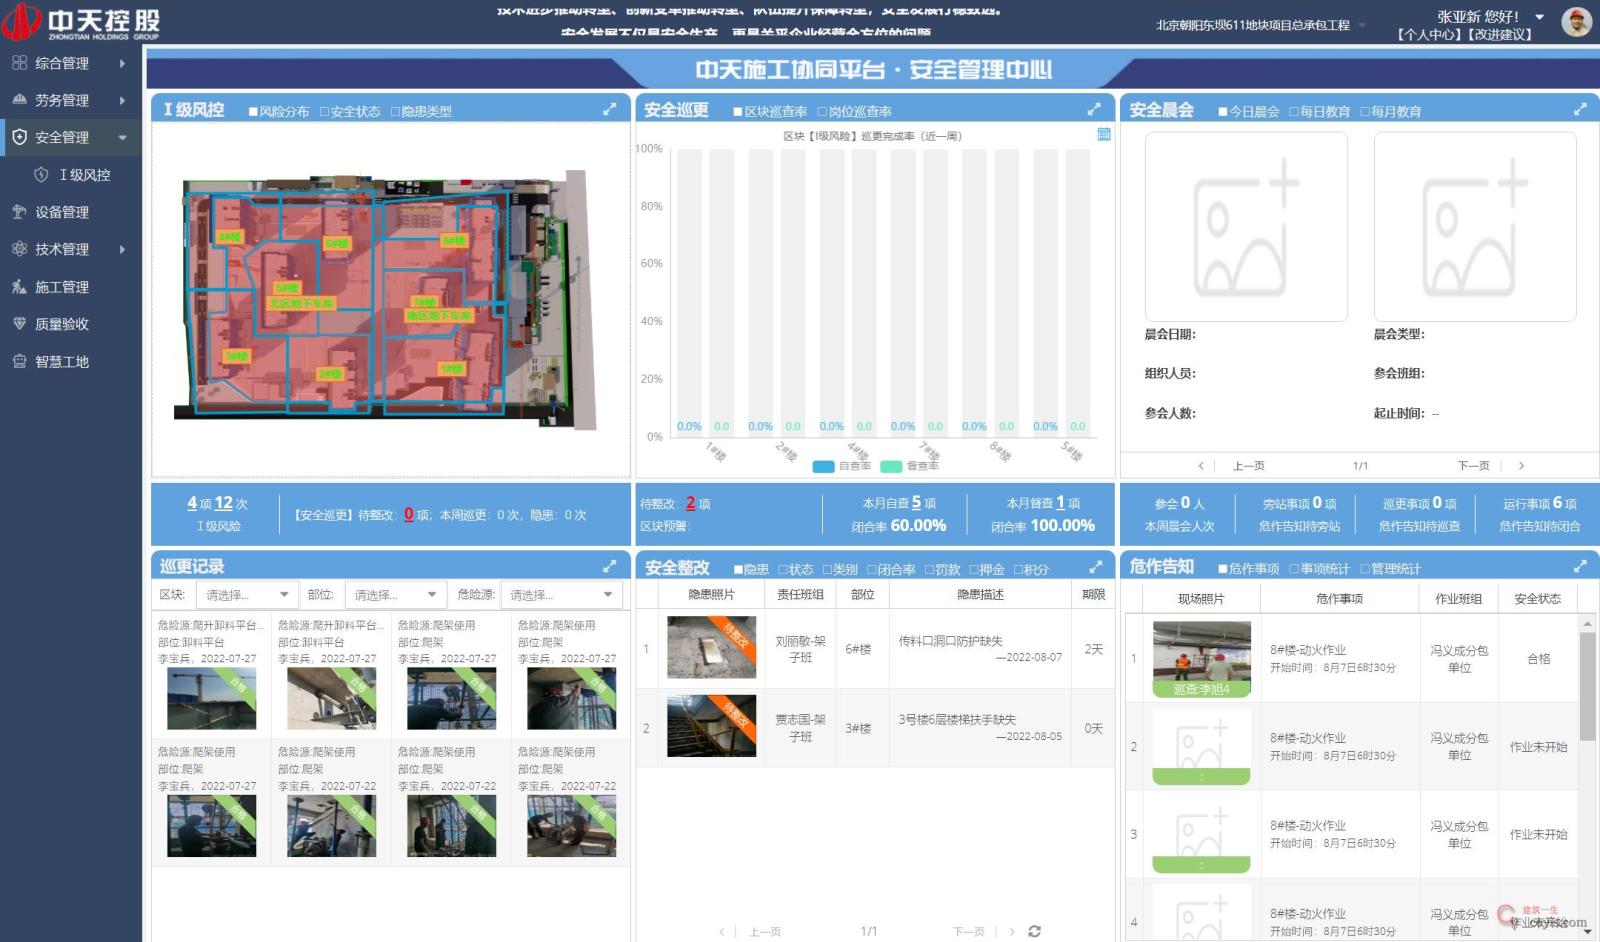The width and height of the screenshot is (1600, 942).
Task: Open the first 隐患照片 thumbnail in 安全整改
Action: (x=712, y=648)
